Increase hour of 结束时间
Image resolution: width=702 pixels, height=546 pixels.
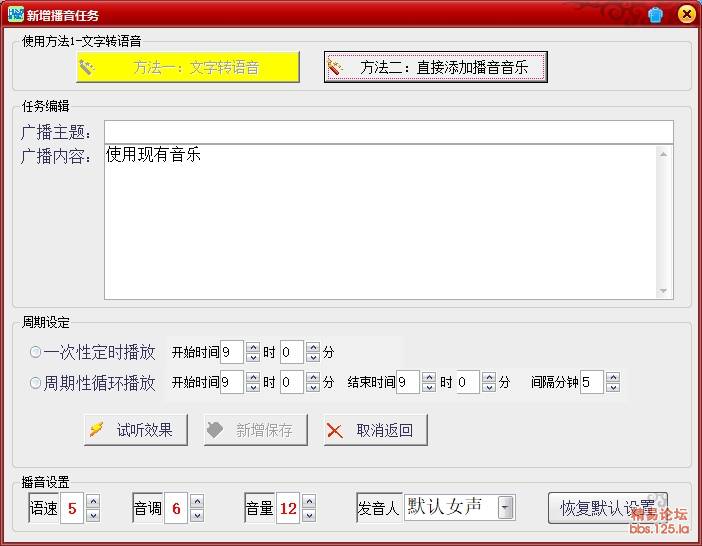click(429, 377)
